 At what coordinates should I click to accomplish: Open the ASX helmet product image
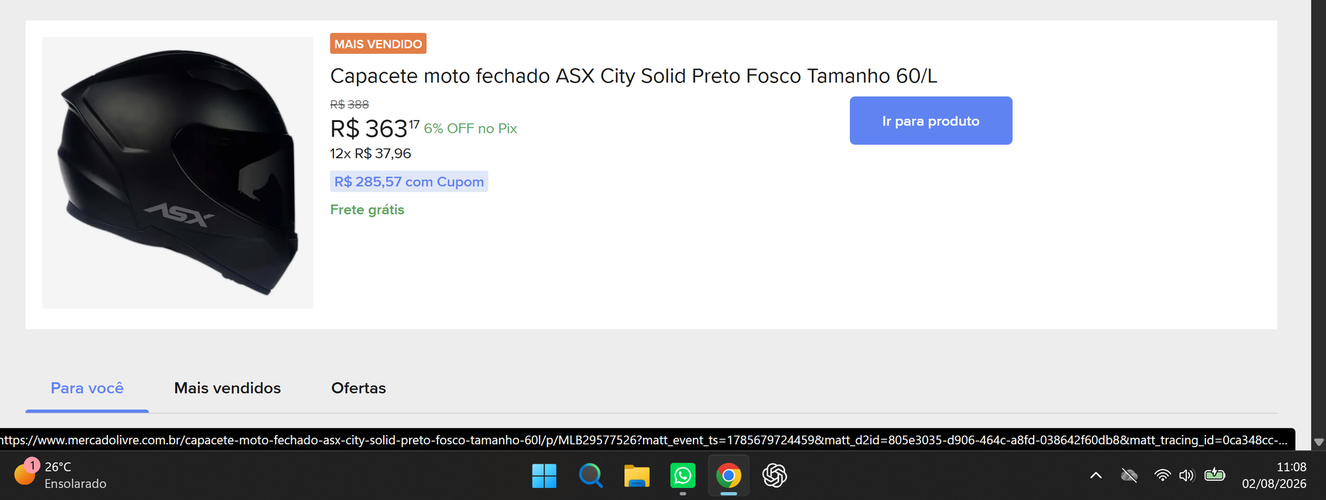tap(178, 173)
